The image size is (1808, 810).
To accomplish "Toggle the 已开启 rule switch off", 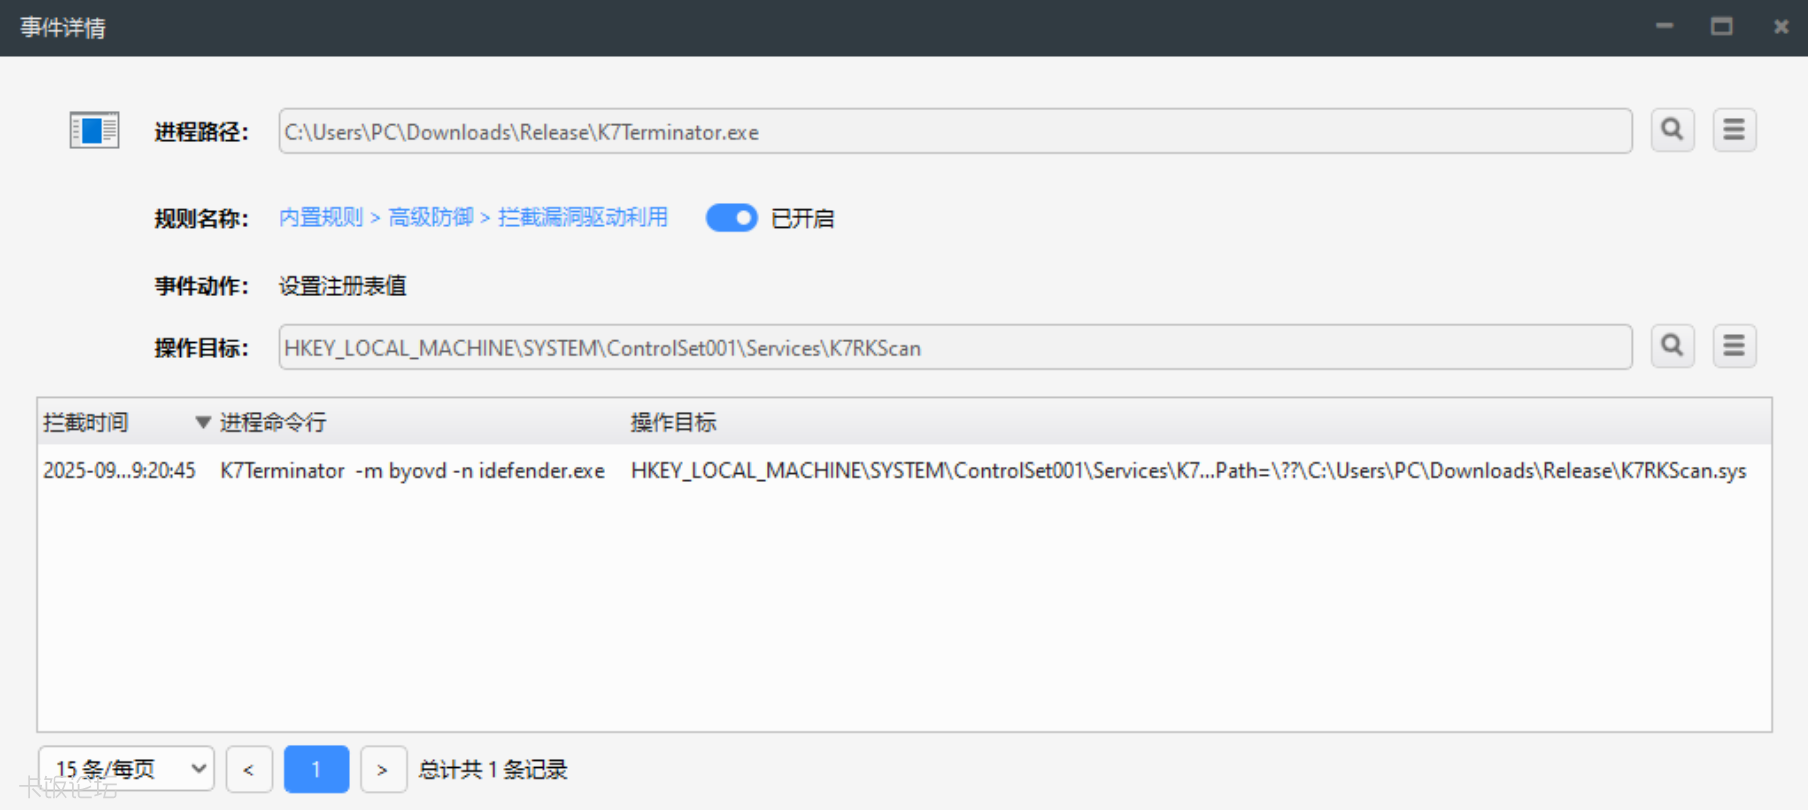I will 732,218.
